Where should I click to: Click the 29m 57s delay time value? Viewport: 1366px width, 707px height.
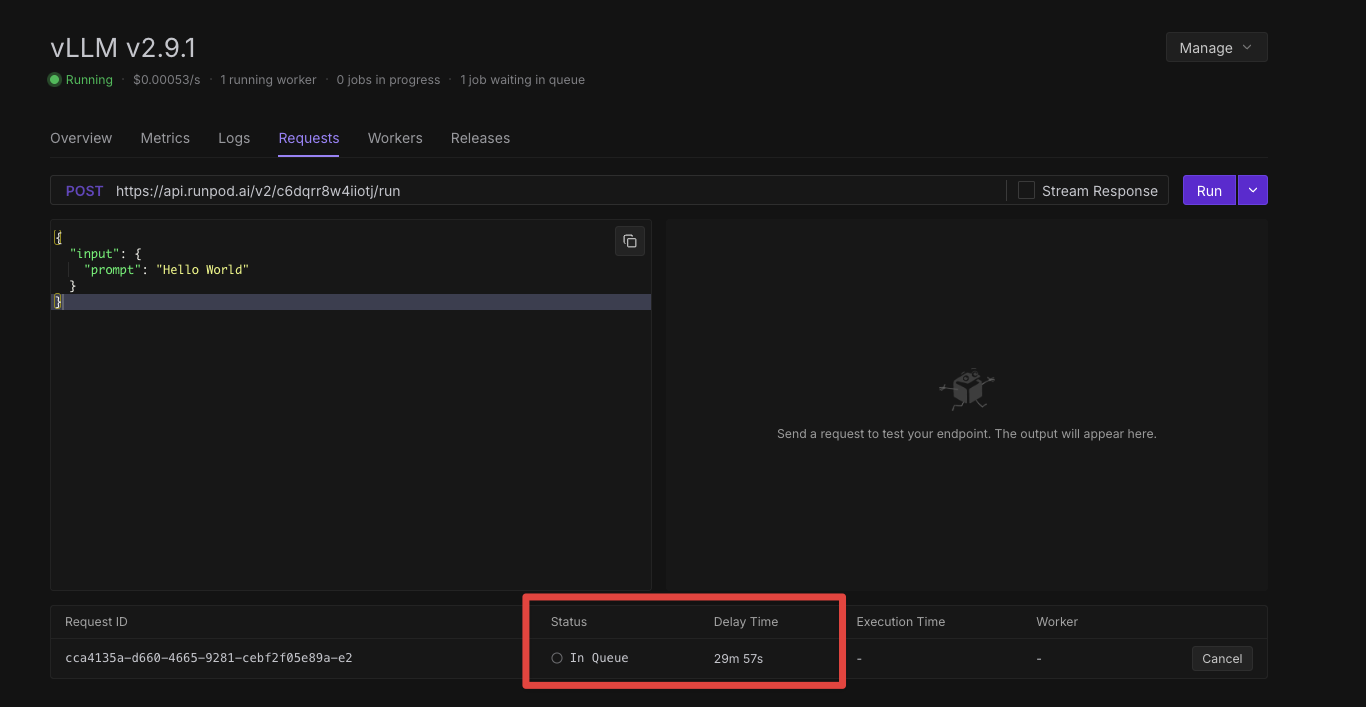pos(738,658)
